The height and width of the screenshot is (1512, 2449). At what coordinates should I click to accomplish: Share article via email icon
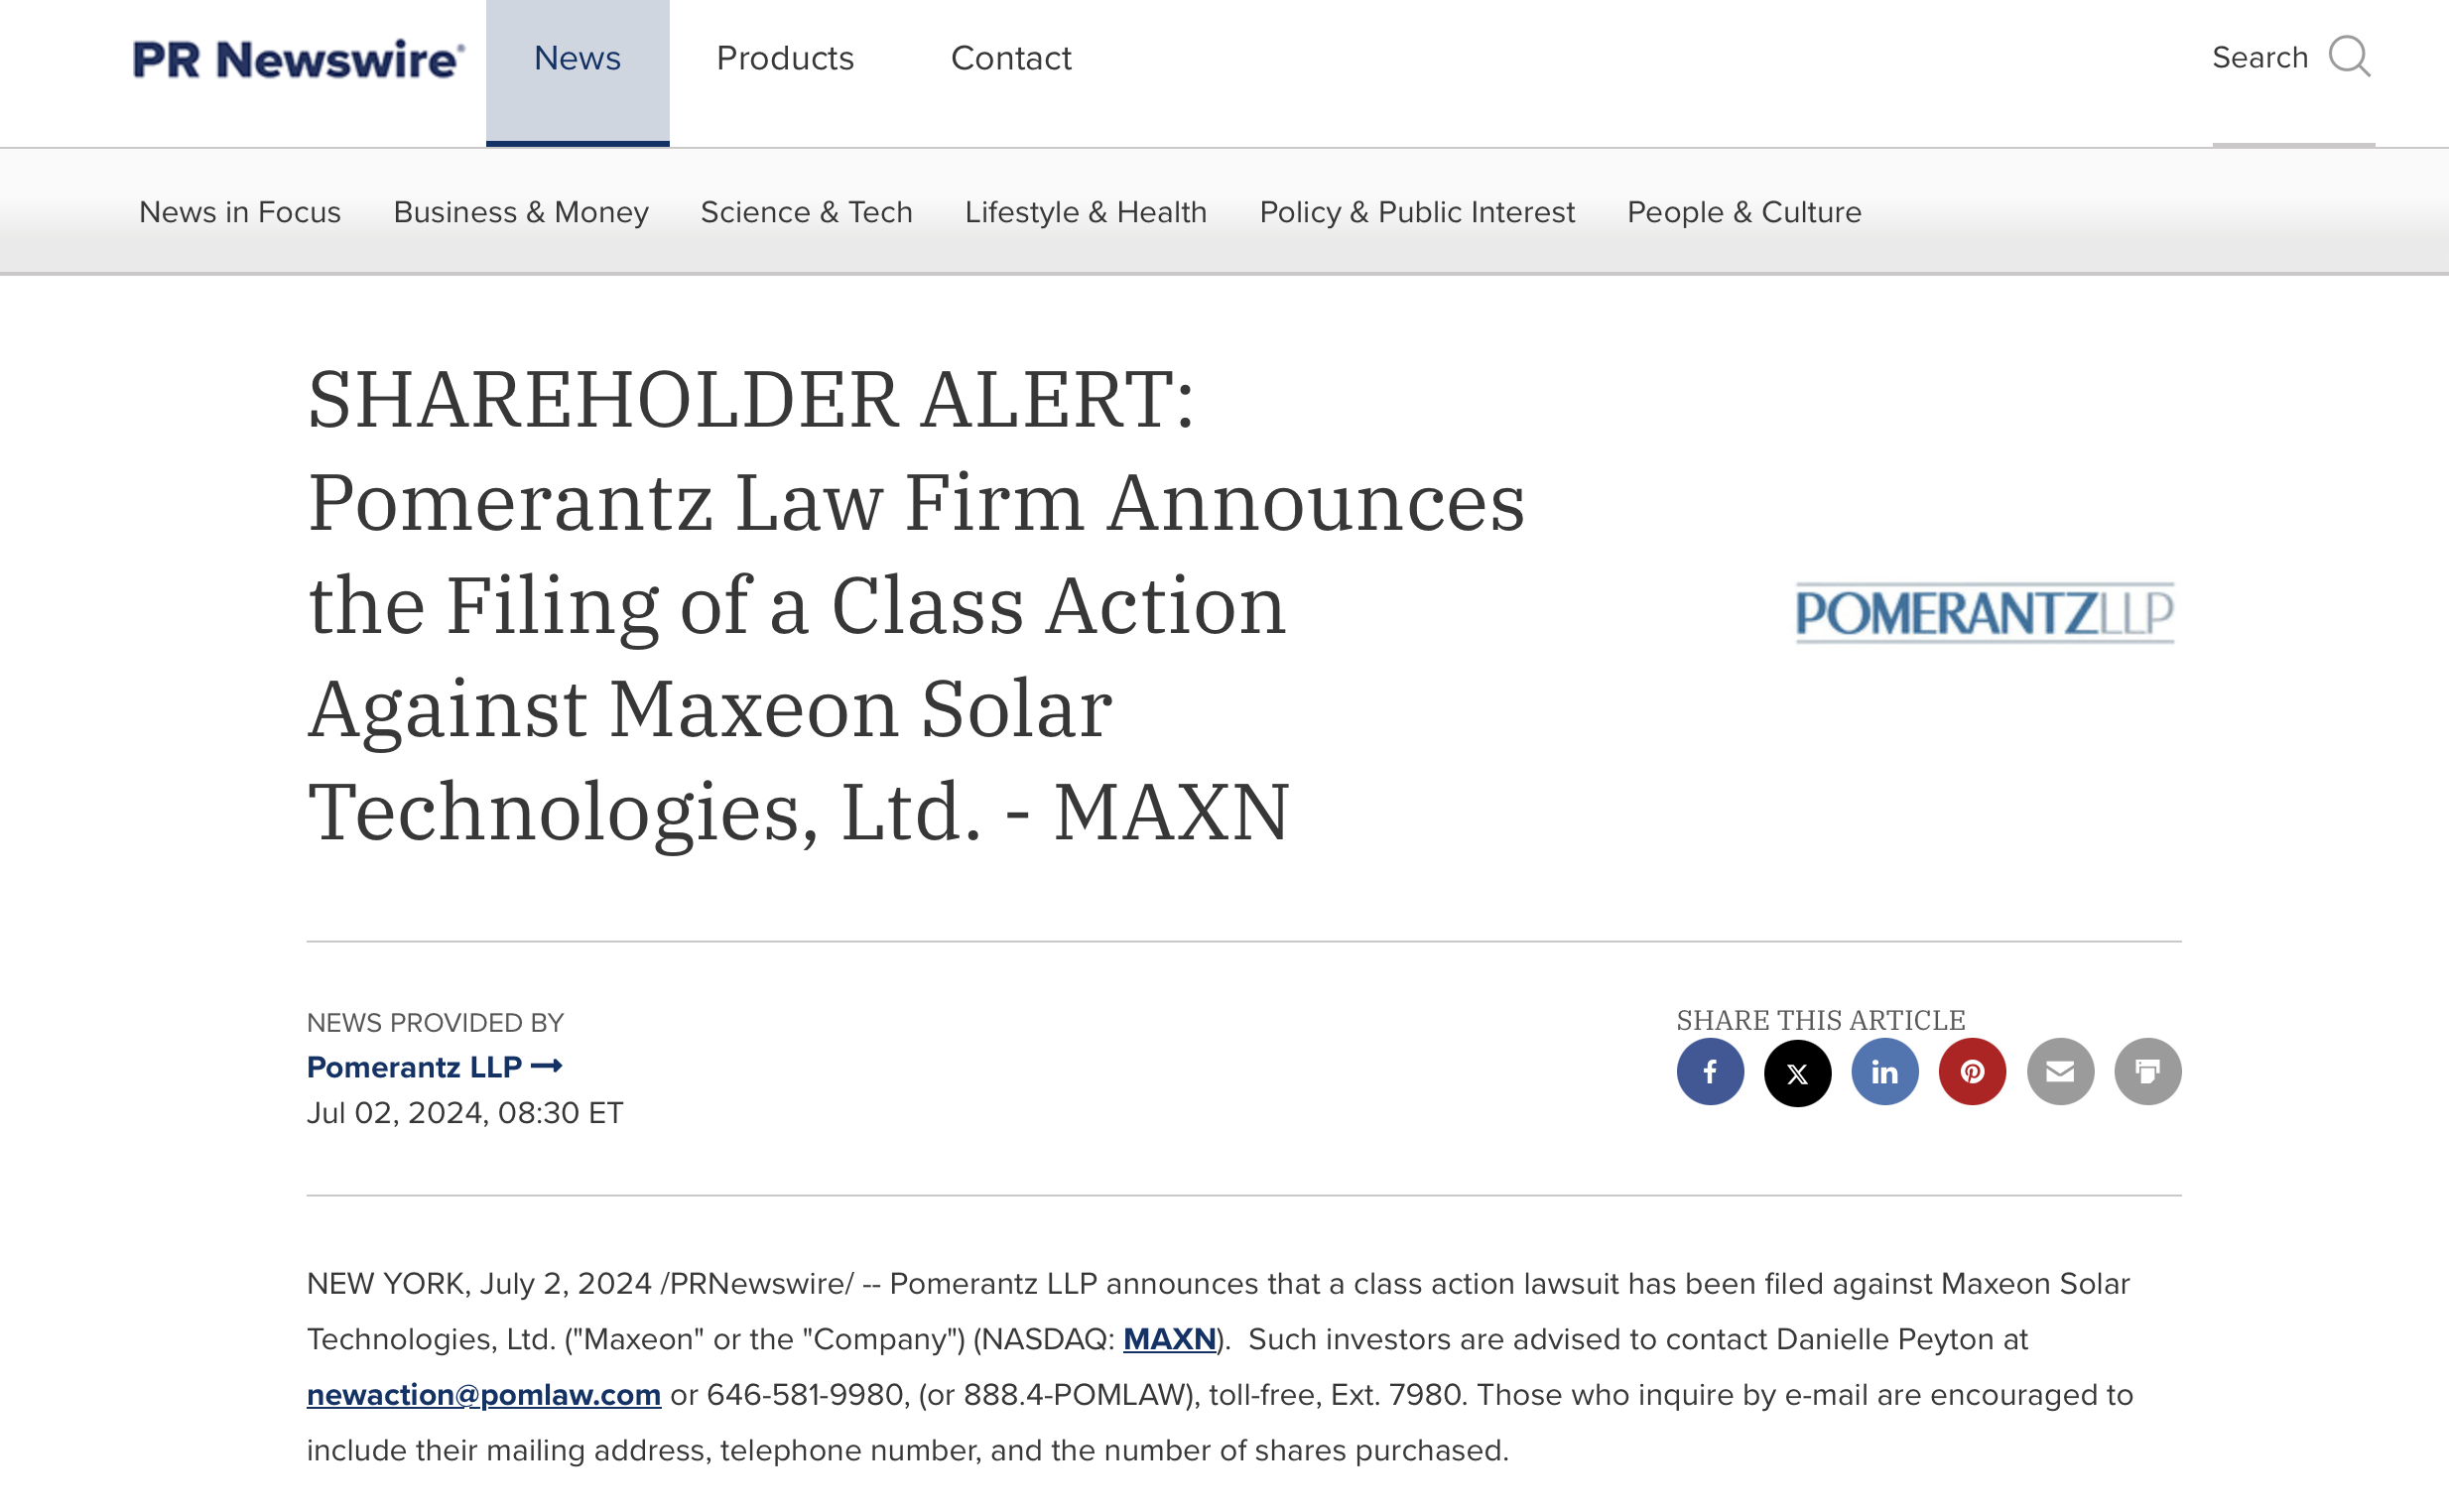tap(2060, 1072)
